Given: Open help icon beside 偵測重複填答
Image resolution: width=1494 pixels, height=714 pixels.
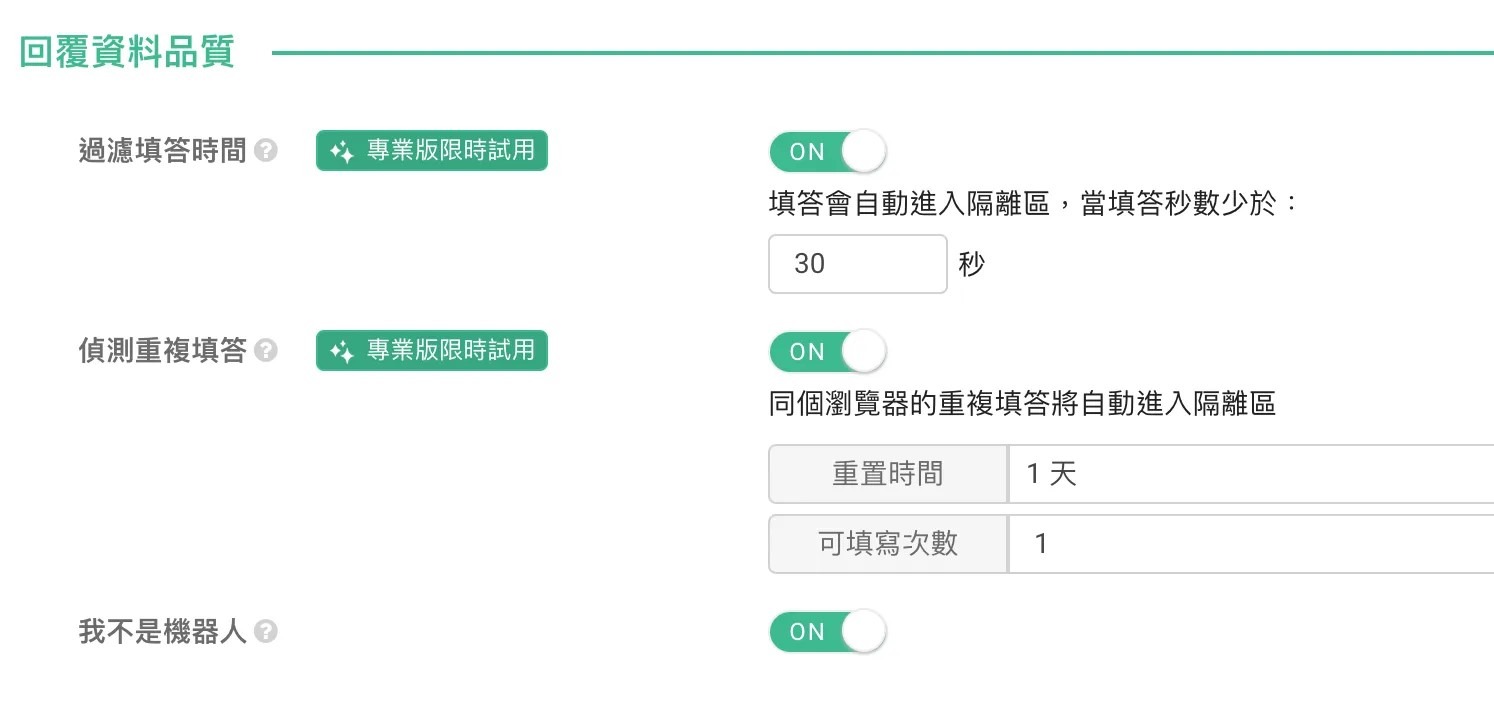Looking at the screenshot, I should 265,351.
